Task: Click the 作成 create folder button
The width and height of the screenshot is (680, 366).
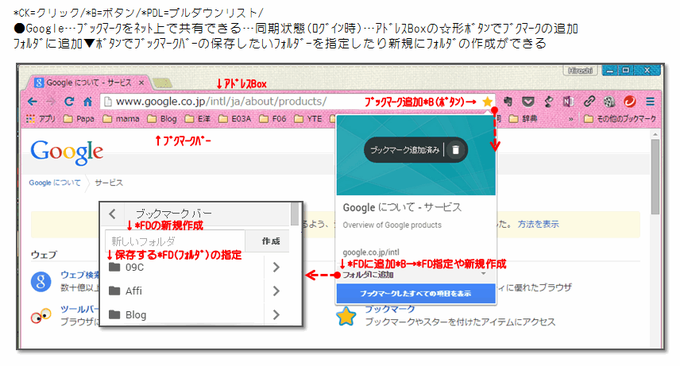Action: point(271,241)
